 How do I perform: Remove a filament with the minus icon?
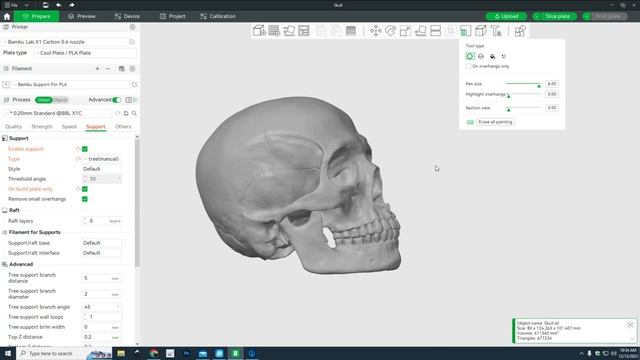pos(108,69)
